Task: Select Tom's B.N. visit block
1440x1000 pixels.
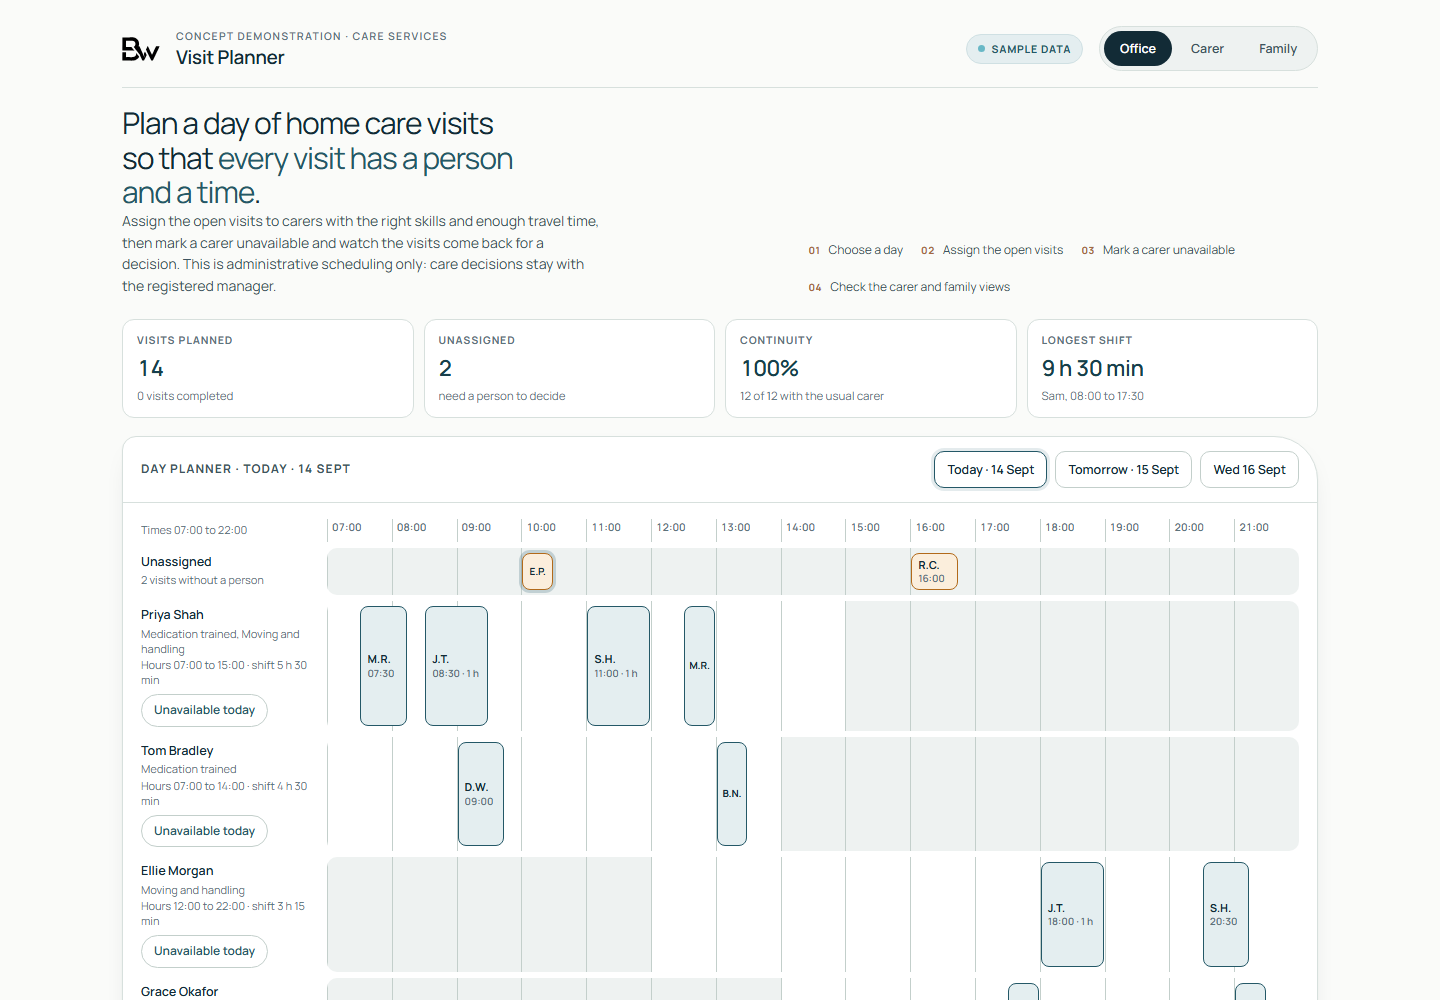Action: pos(732,794)
